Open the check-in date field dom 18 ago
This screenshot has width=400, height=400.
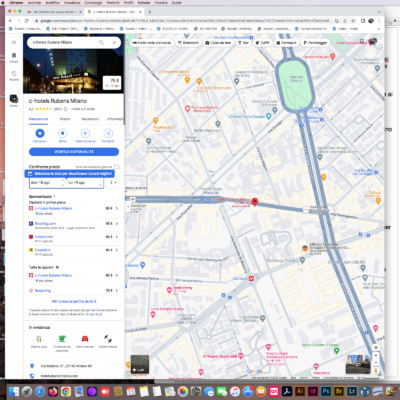point(47,183)
